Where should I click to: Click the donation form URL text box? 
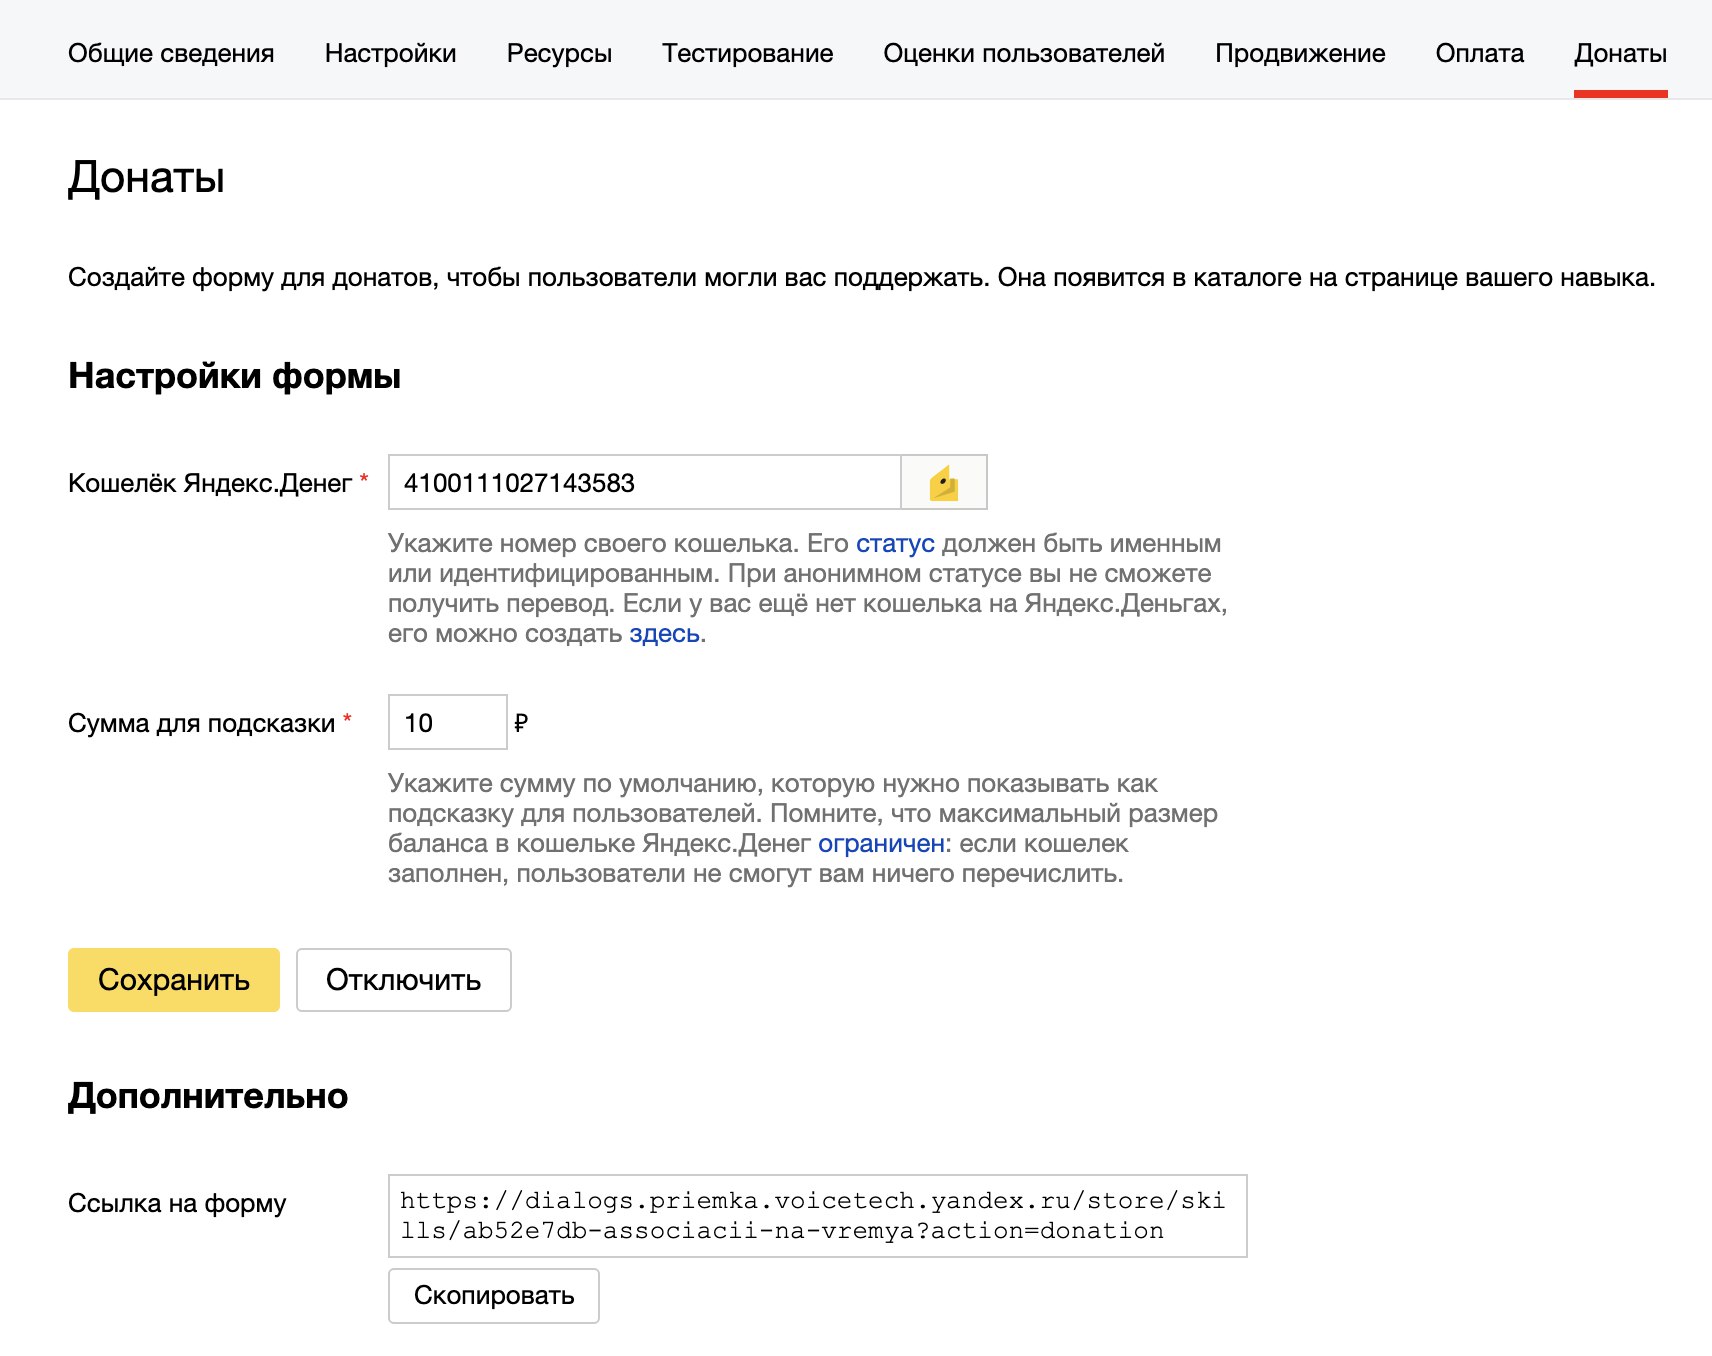click(x=817, y=1216)
